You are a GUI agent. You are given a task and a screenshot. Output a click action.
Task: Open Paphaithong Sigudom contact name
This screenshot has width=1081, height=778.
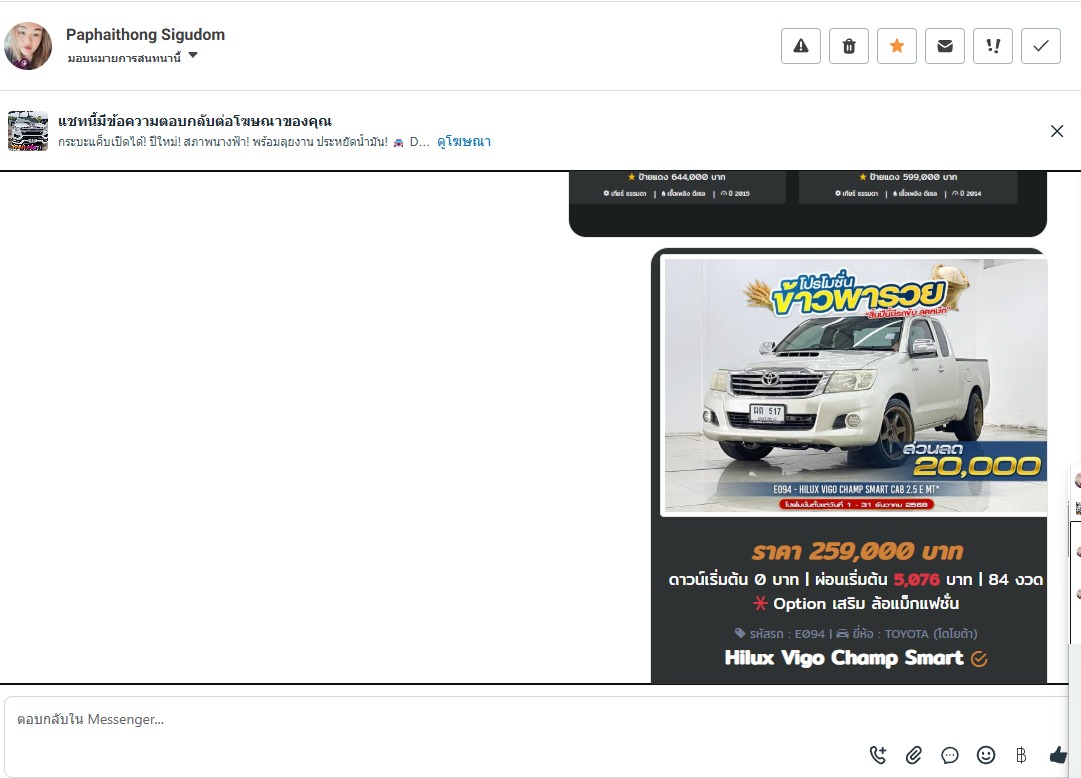145,34
